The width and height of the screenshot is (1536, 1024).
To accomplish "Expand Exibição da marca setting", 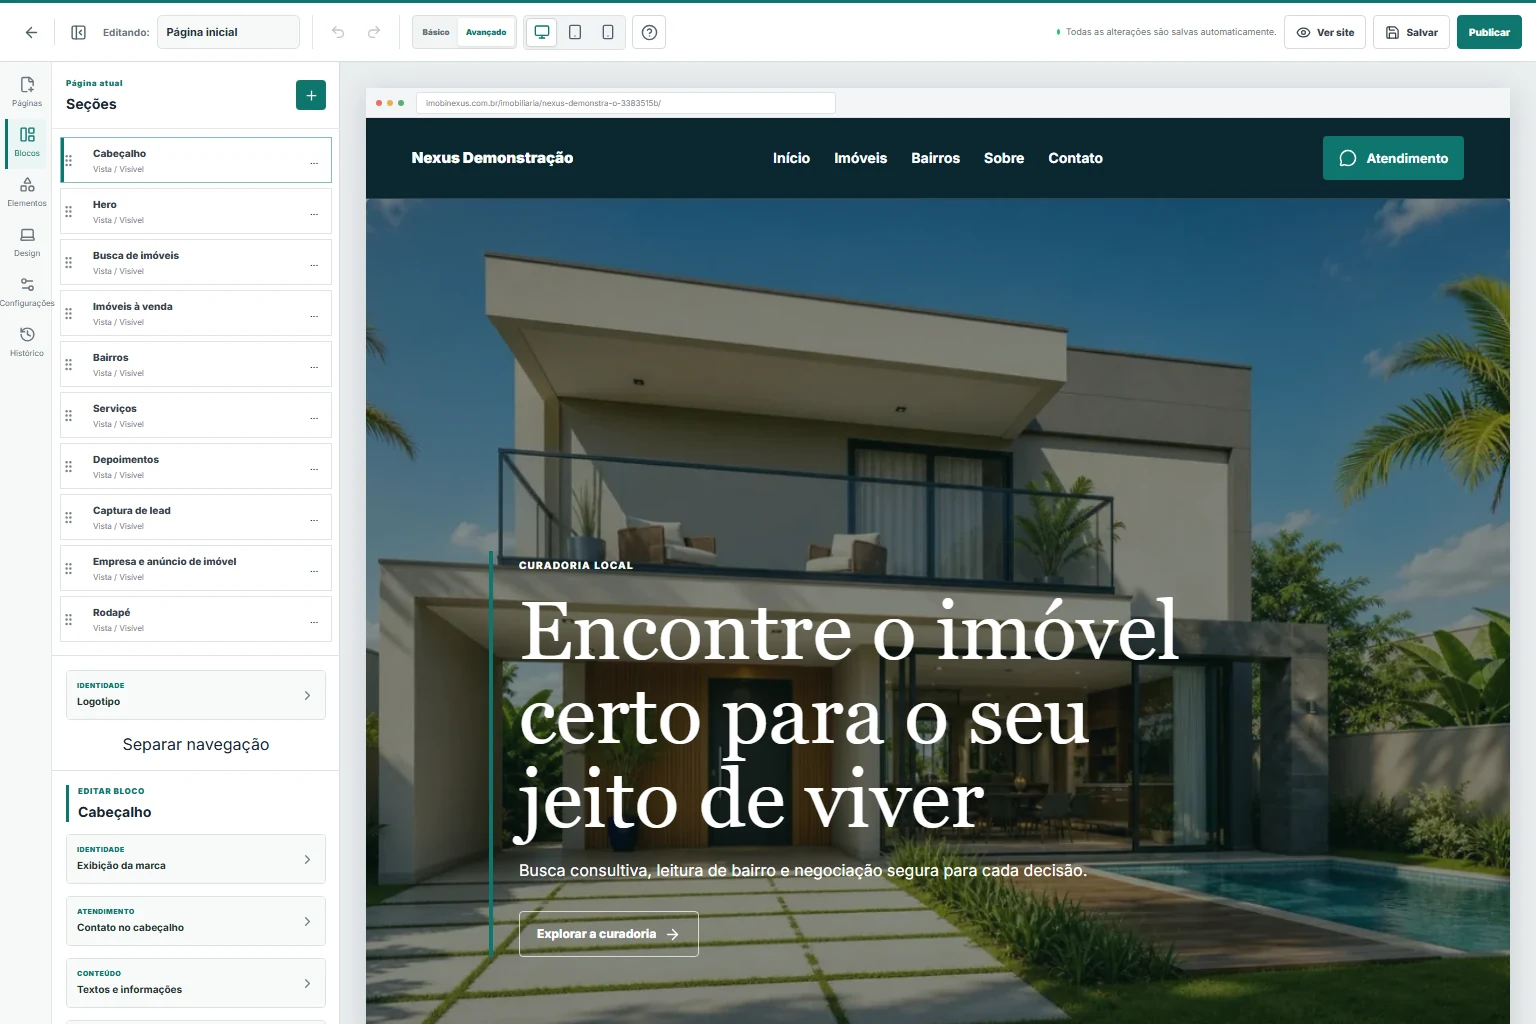I will (x=196, y=859).
